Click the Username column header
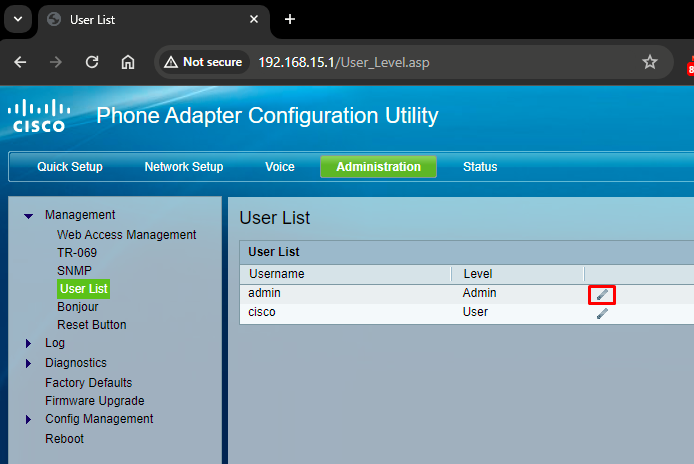This screenshot has height=464, width=694. 277,274
